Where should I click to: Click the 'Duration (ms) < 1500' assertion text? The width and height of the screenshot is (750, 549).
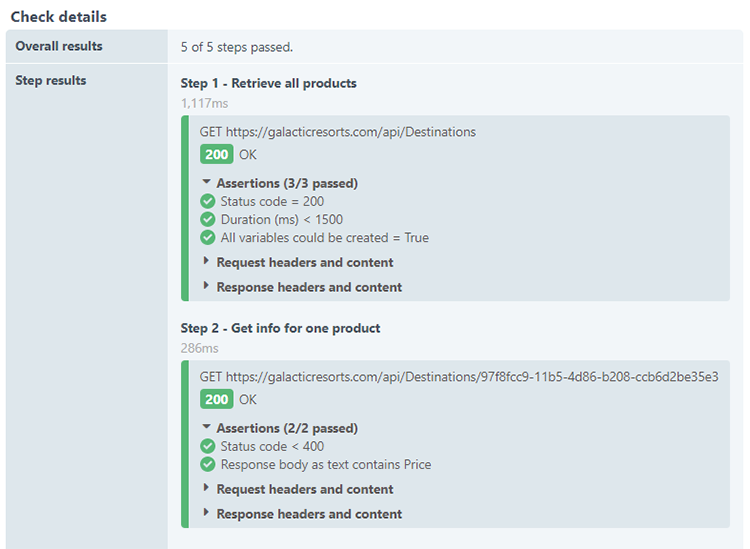pos(282,220)
